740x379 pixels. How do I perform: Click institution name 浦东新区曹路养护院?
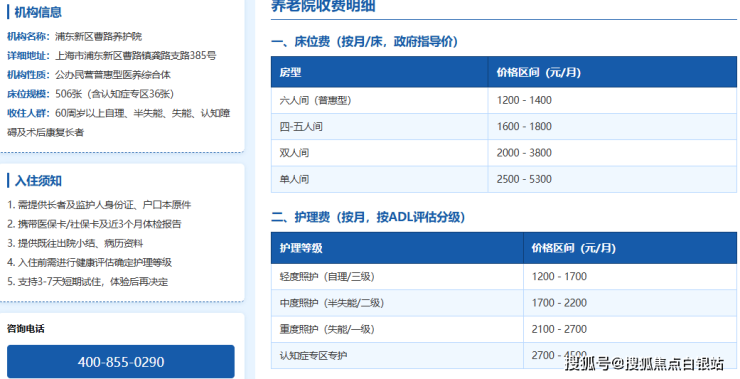tap(99, 36)
